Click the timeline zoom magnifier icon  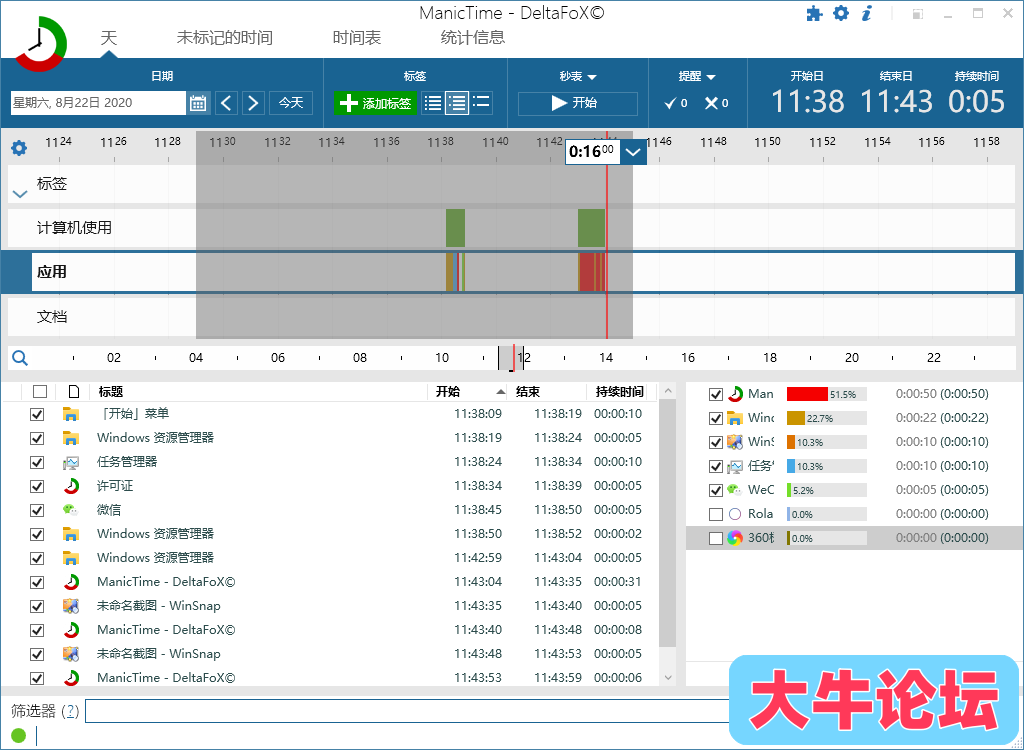pos(20,358)
